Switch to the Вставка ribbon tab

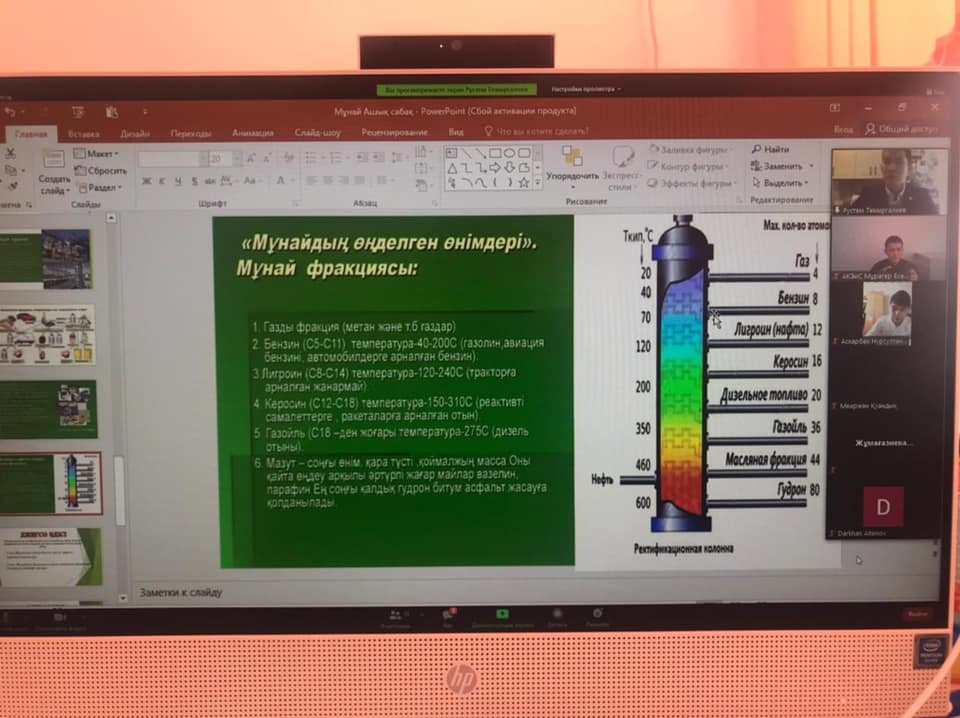point(84,133)
